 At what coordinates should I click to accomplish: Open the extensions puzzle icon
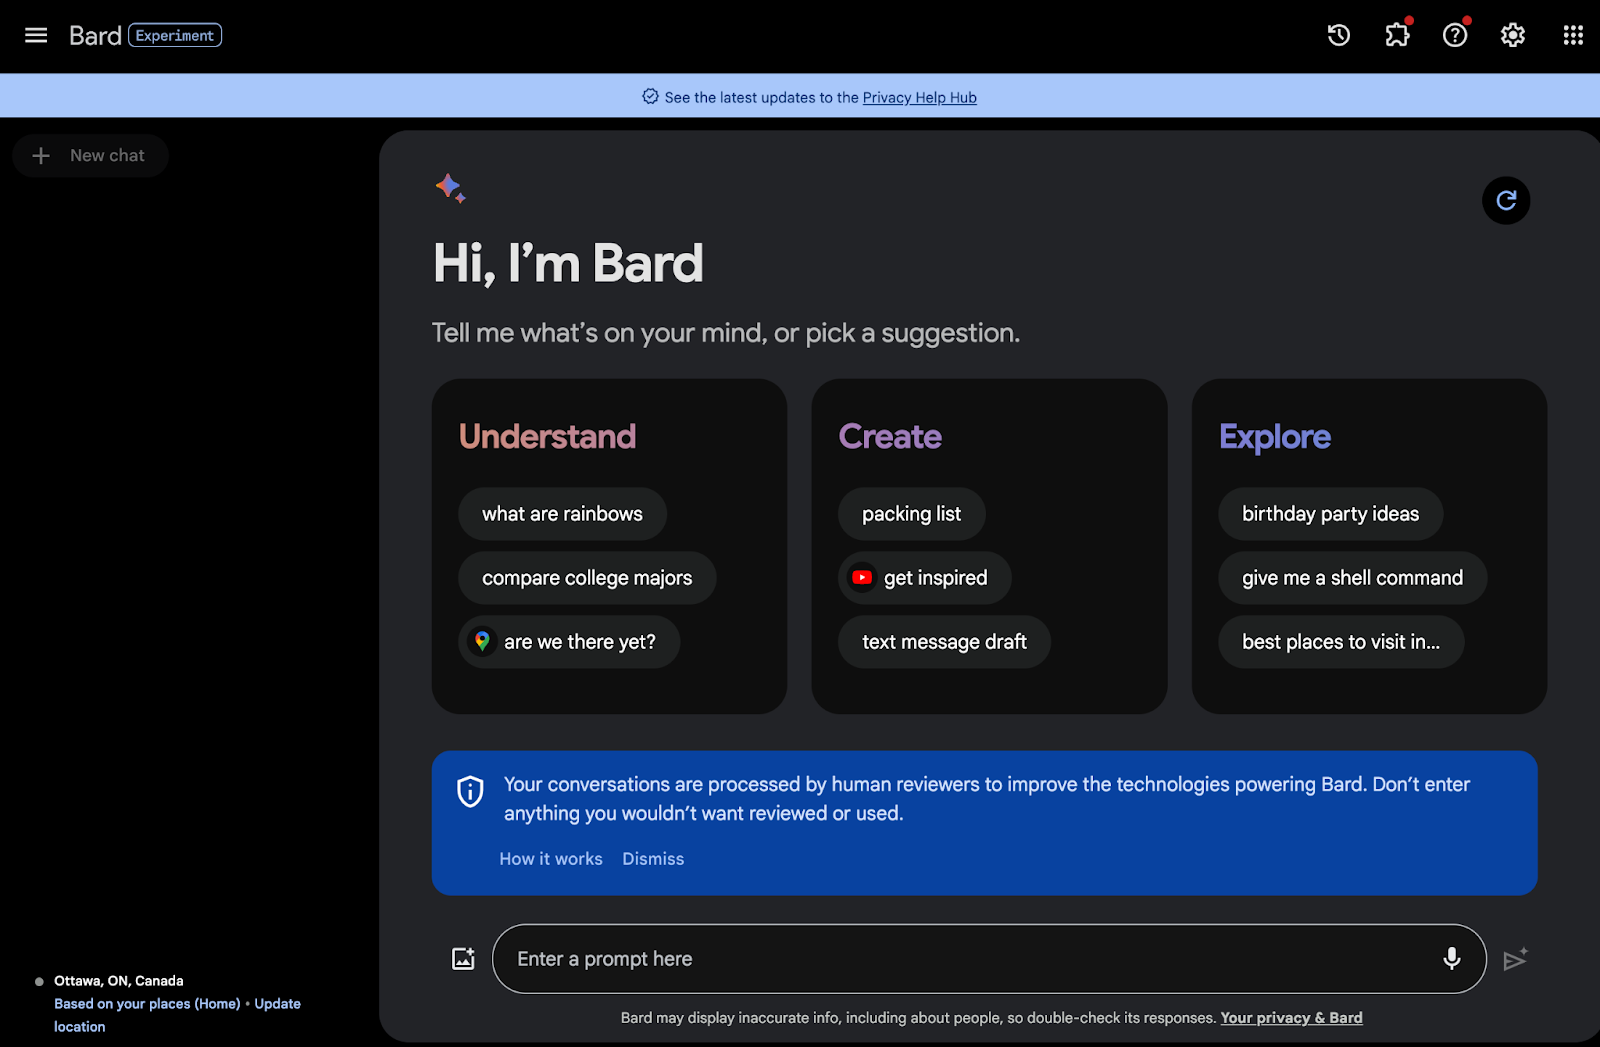point(1397,35)
